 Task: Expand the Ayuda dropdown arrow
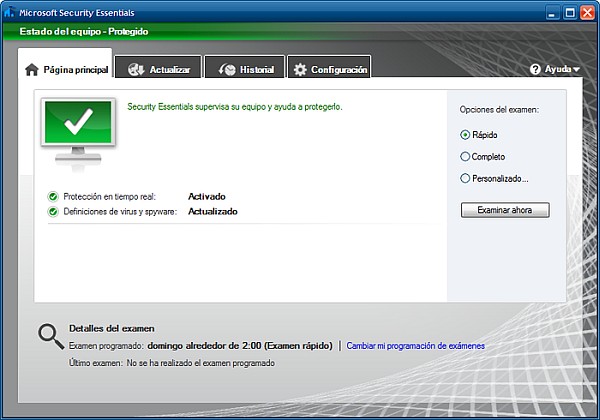(x=577, y=70)
